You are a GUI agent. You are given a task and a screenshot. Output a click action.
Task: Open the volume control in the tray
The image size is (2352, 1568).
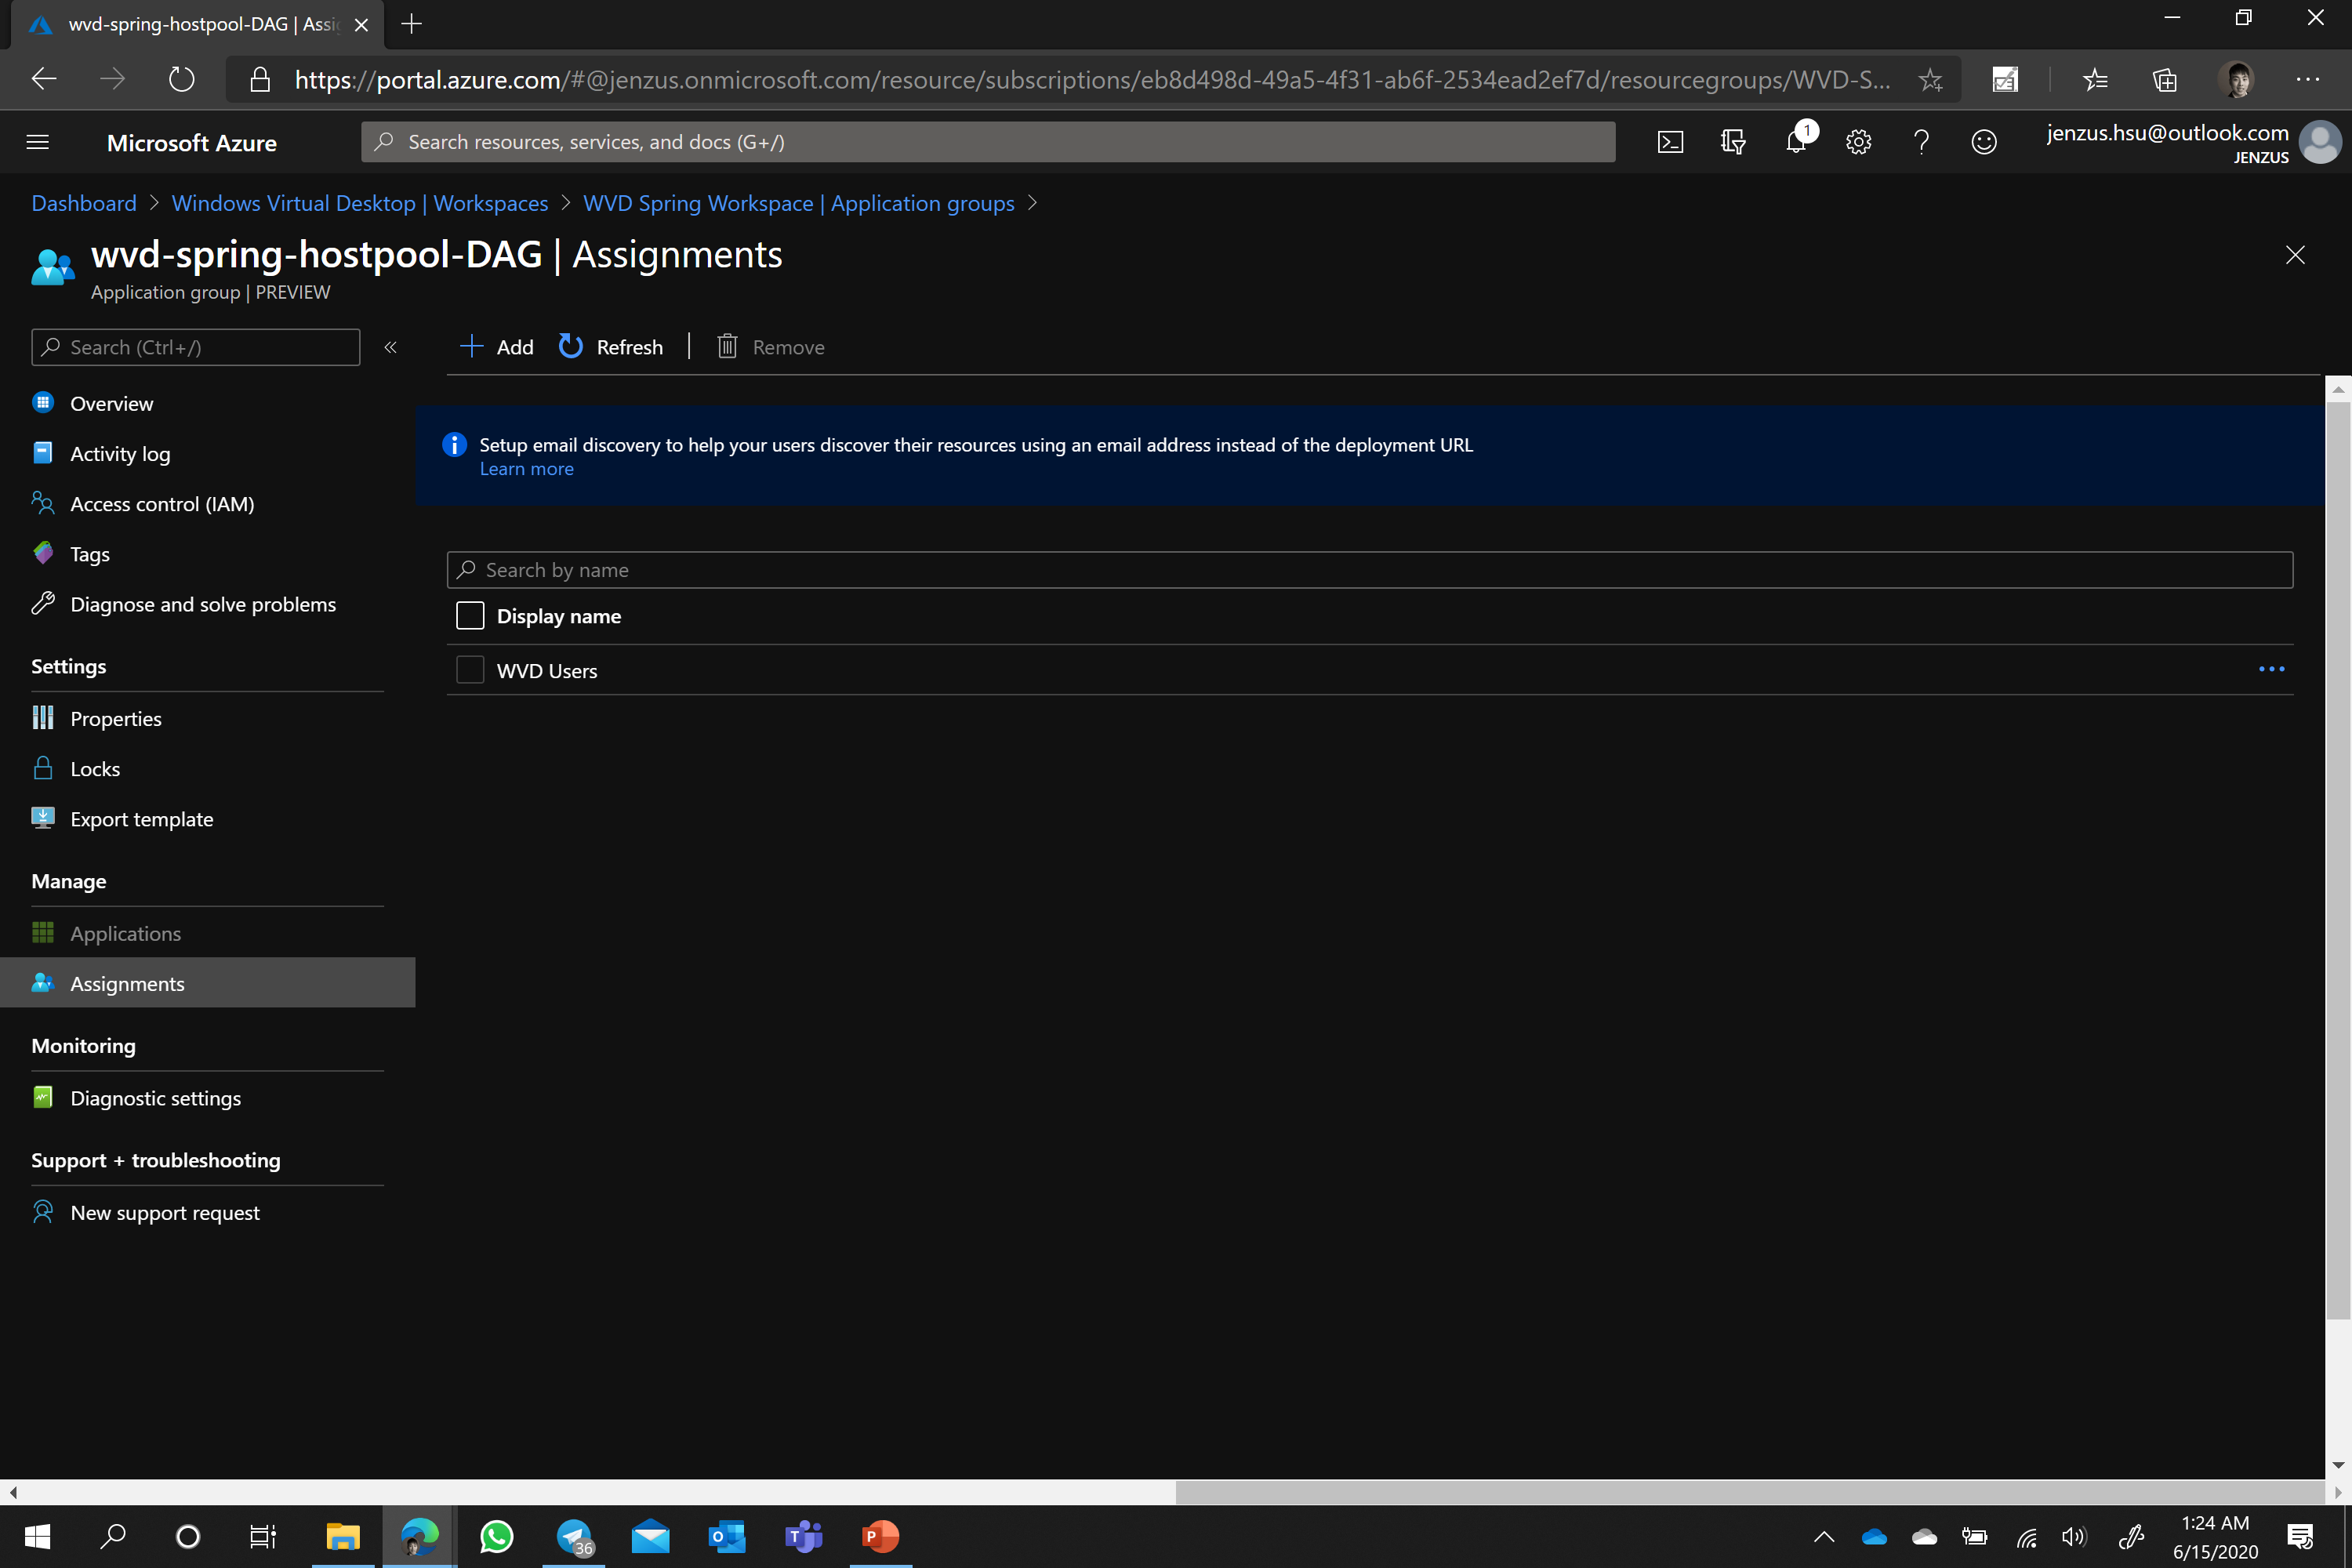tap(2074, 1537)
